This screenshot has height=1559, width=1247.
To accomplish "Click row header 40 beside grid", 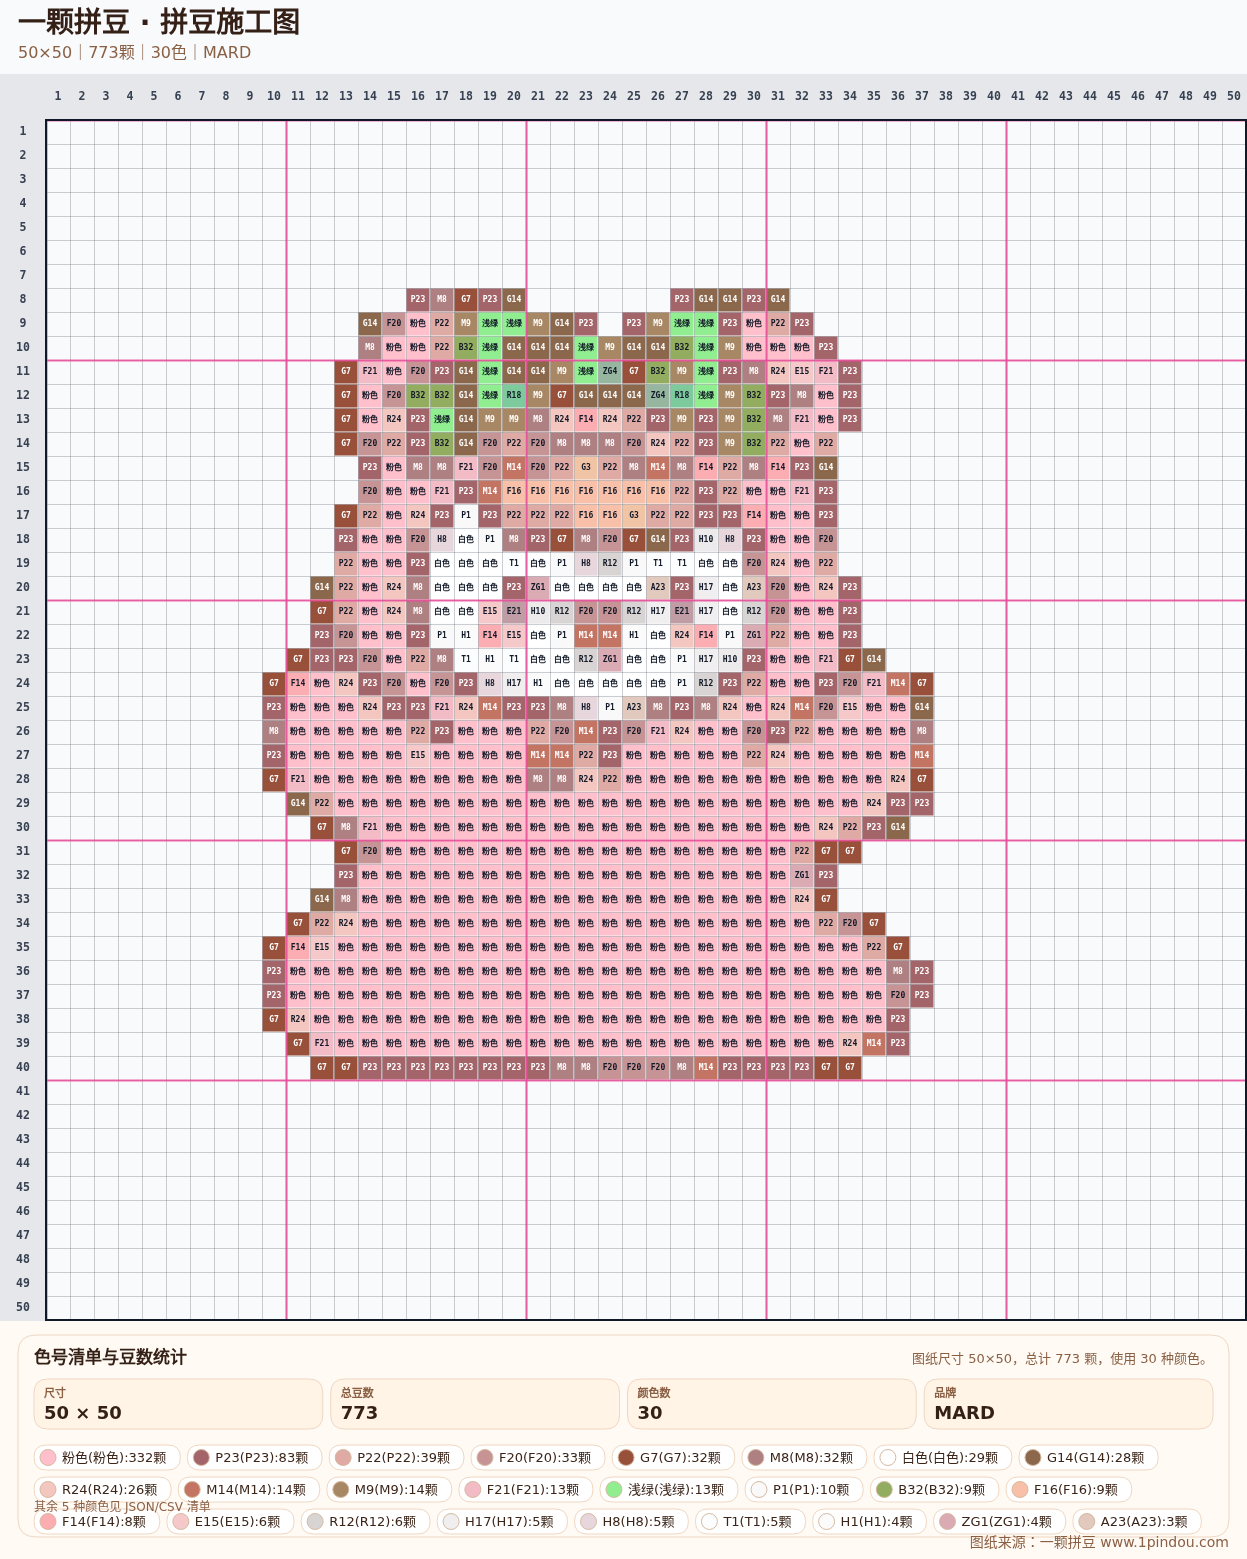I will (22, 1067).
